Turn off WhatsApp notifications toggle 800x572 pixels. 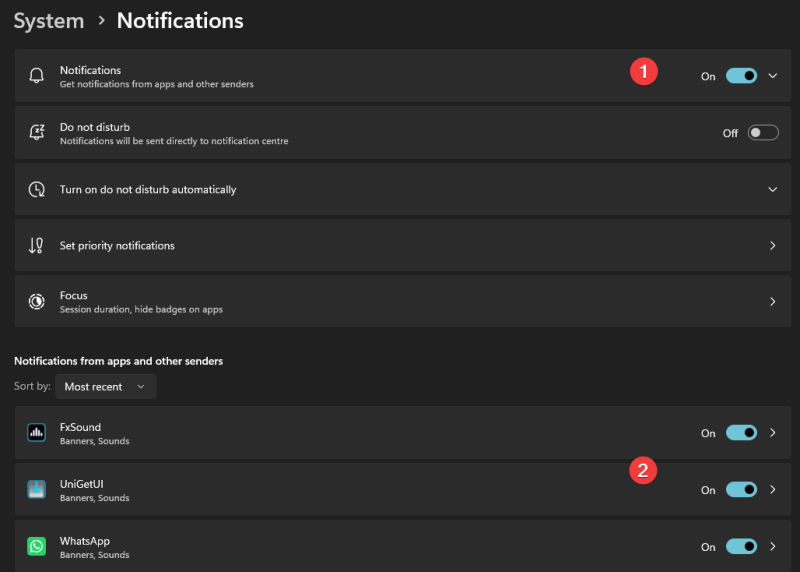pos(741,547)
